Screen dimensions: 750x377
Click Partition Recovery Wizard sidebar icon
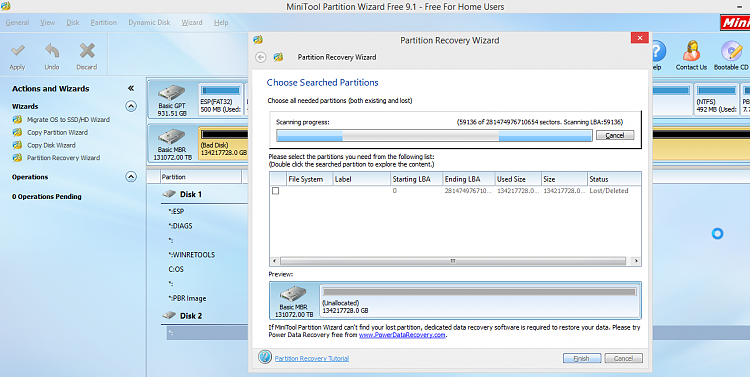pos(17,158)
